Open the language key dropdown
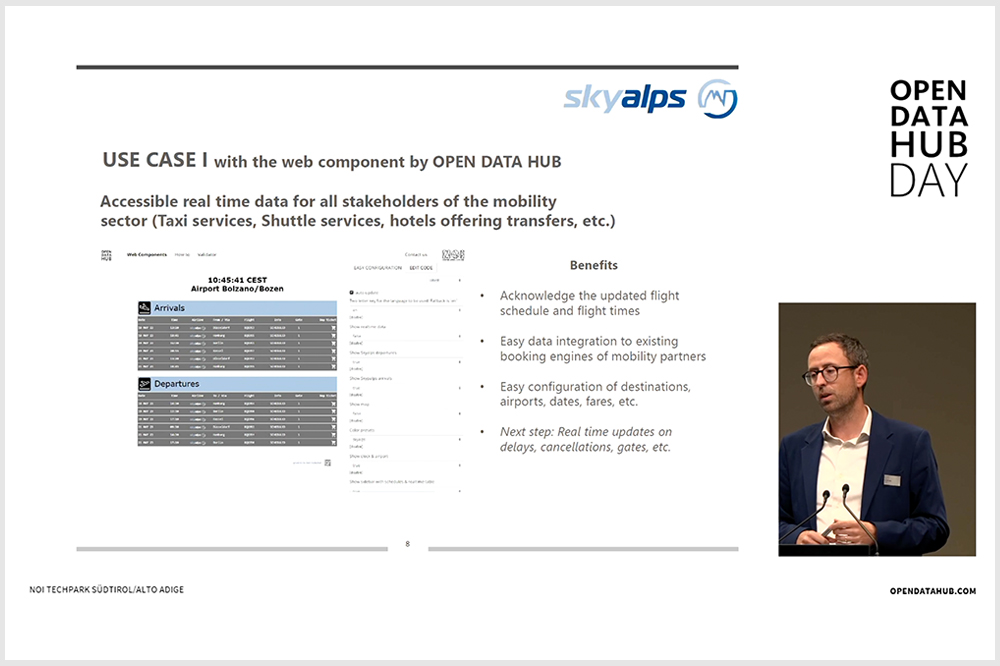 point(405,310)
